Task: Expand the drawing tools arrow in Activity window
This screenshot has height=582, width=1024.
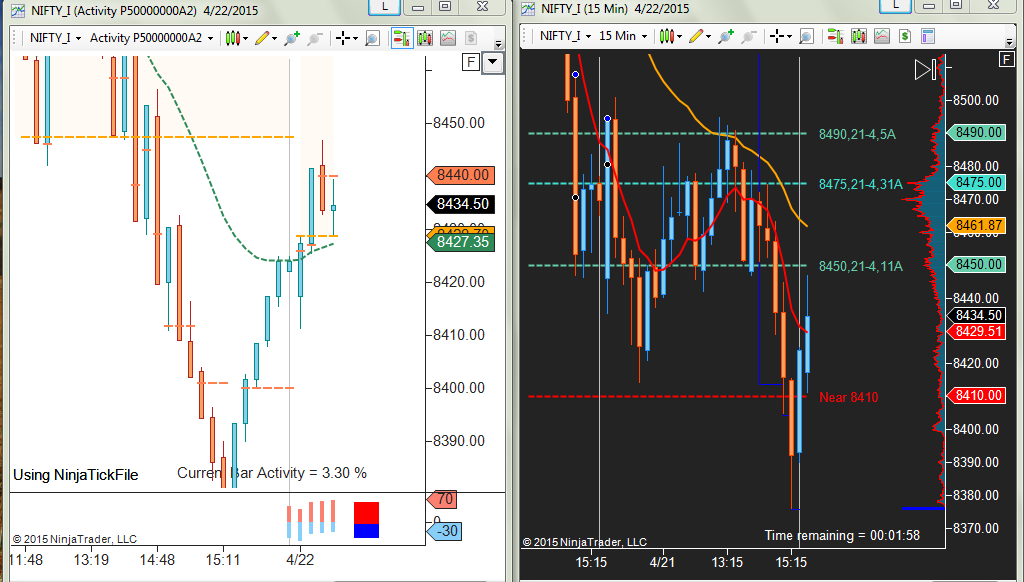Action: pyautogui.click(x=274, y=39)
